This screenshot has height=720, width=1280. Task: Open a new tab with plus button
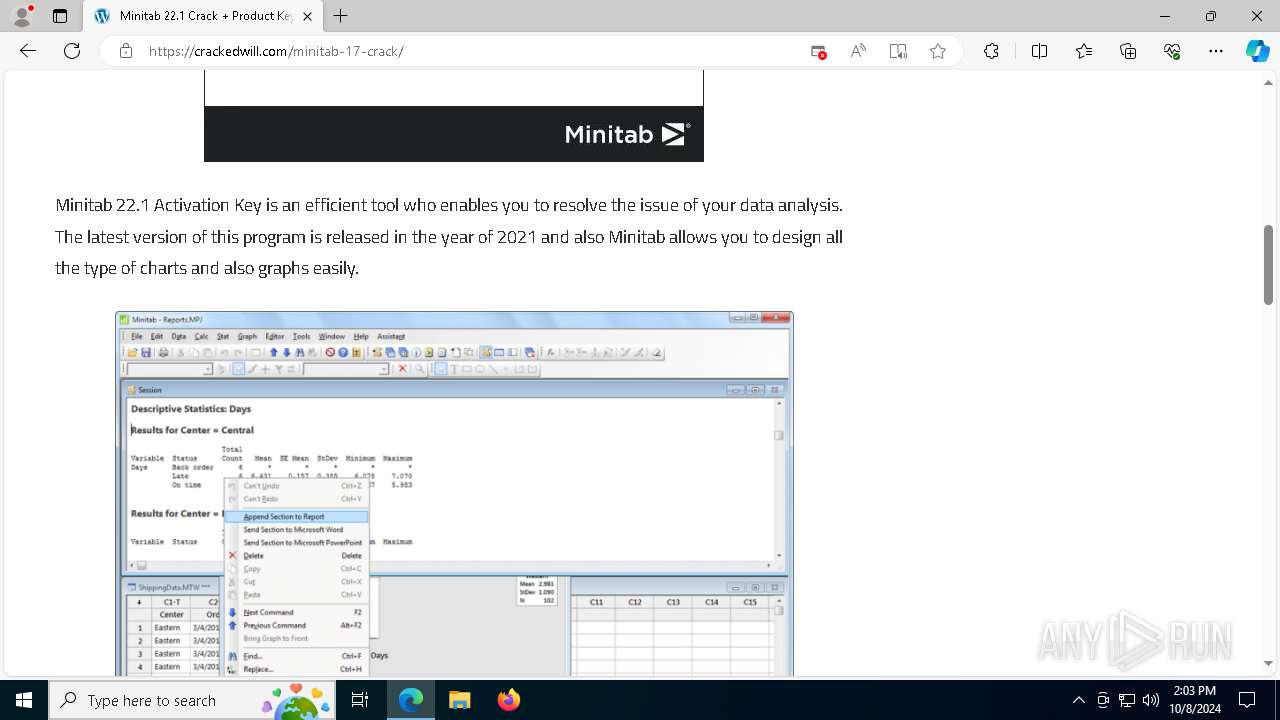pos(341,16)
